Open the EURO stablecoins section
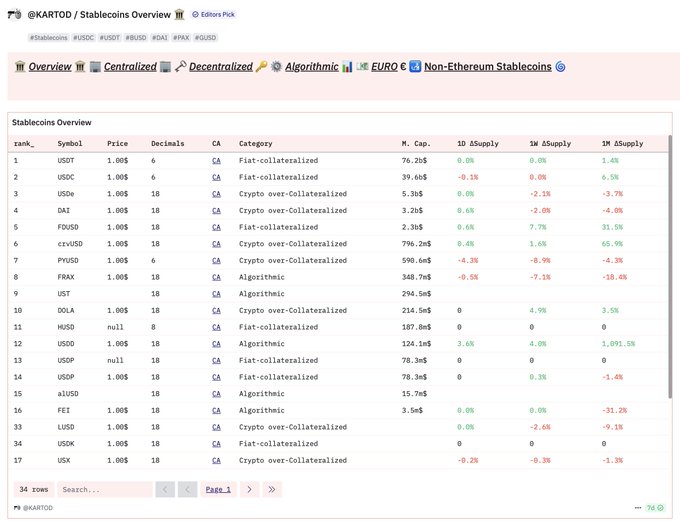Image resolution: width=680 pixels, height=521 pixels. [x=384, y=67]
